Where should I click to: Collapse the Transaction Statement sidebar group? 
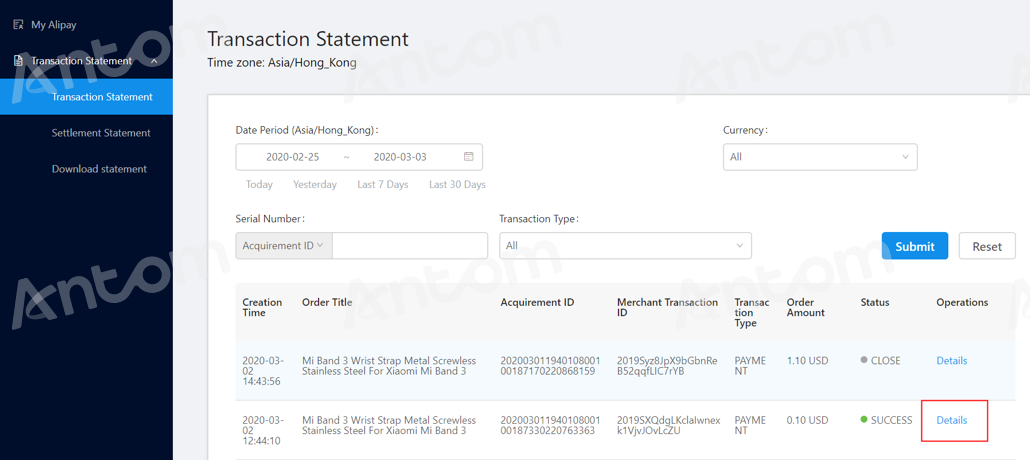pyautogui.click(x=154, y=61)
